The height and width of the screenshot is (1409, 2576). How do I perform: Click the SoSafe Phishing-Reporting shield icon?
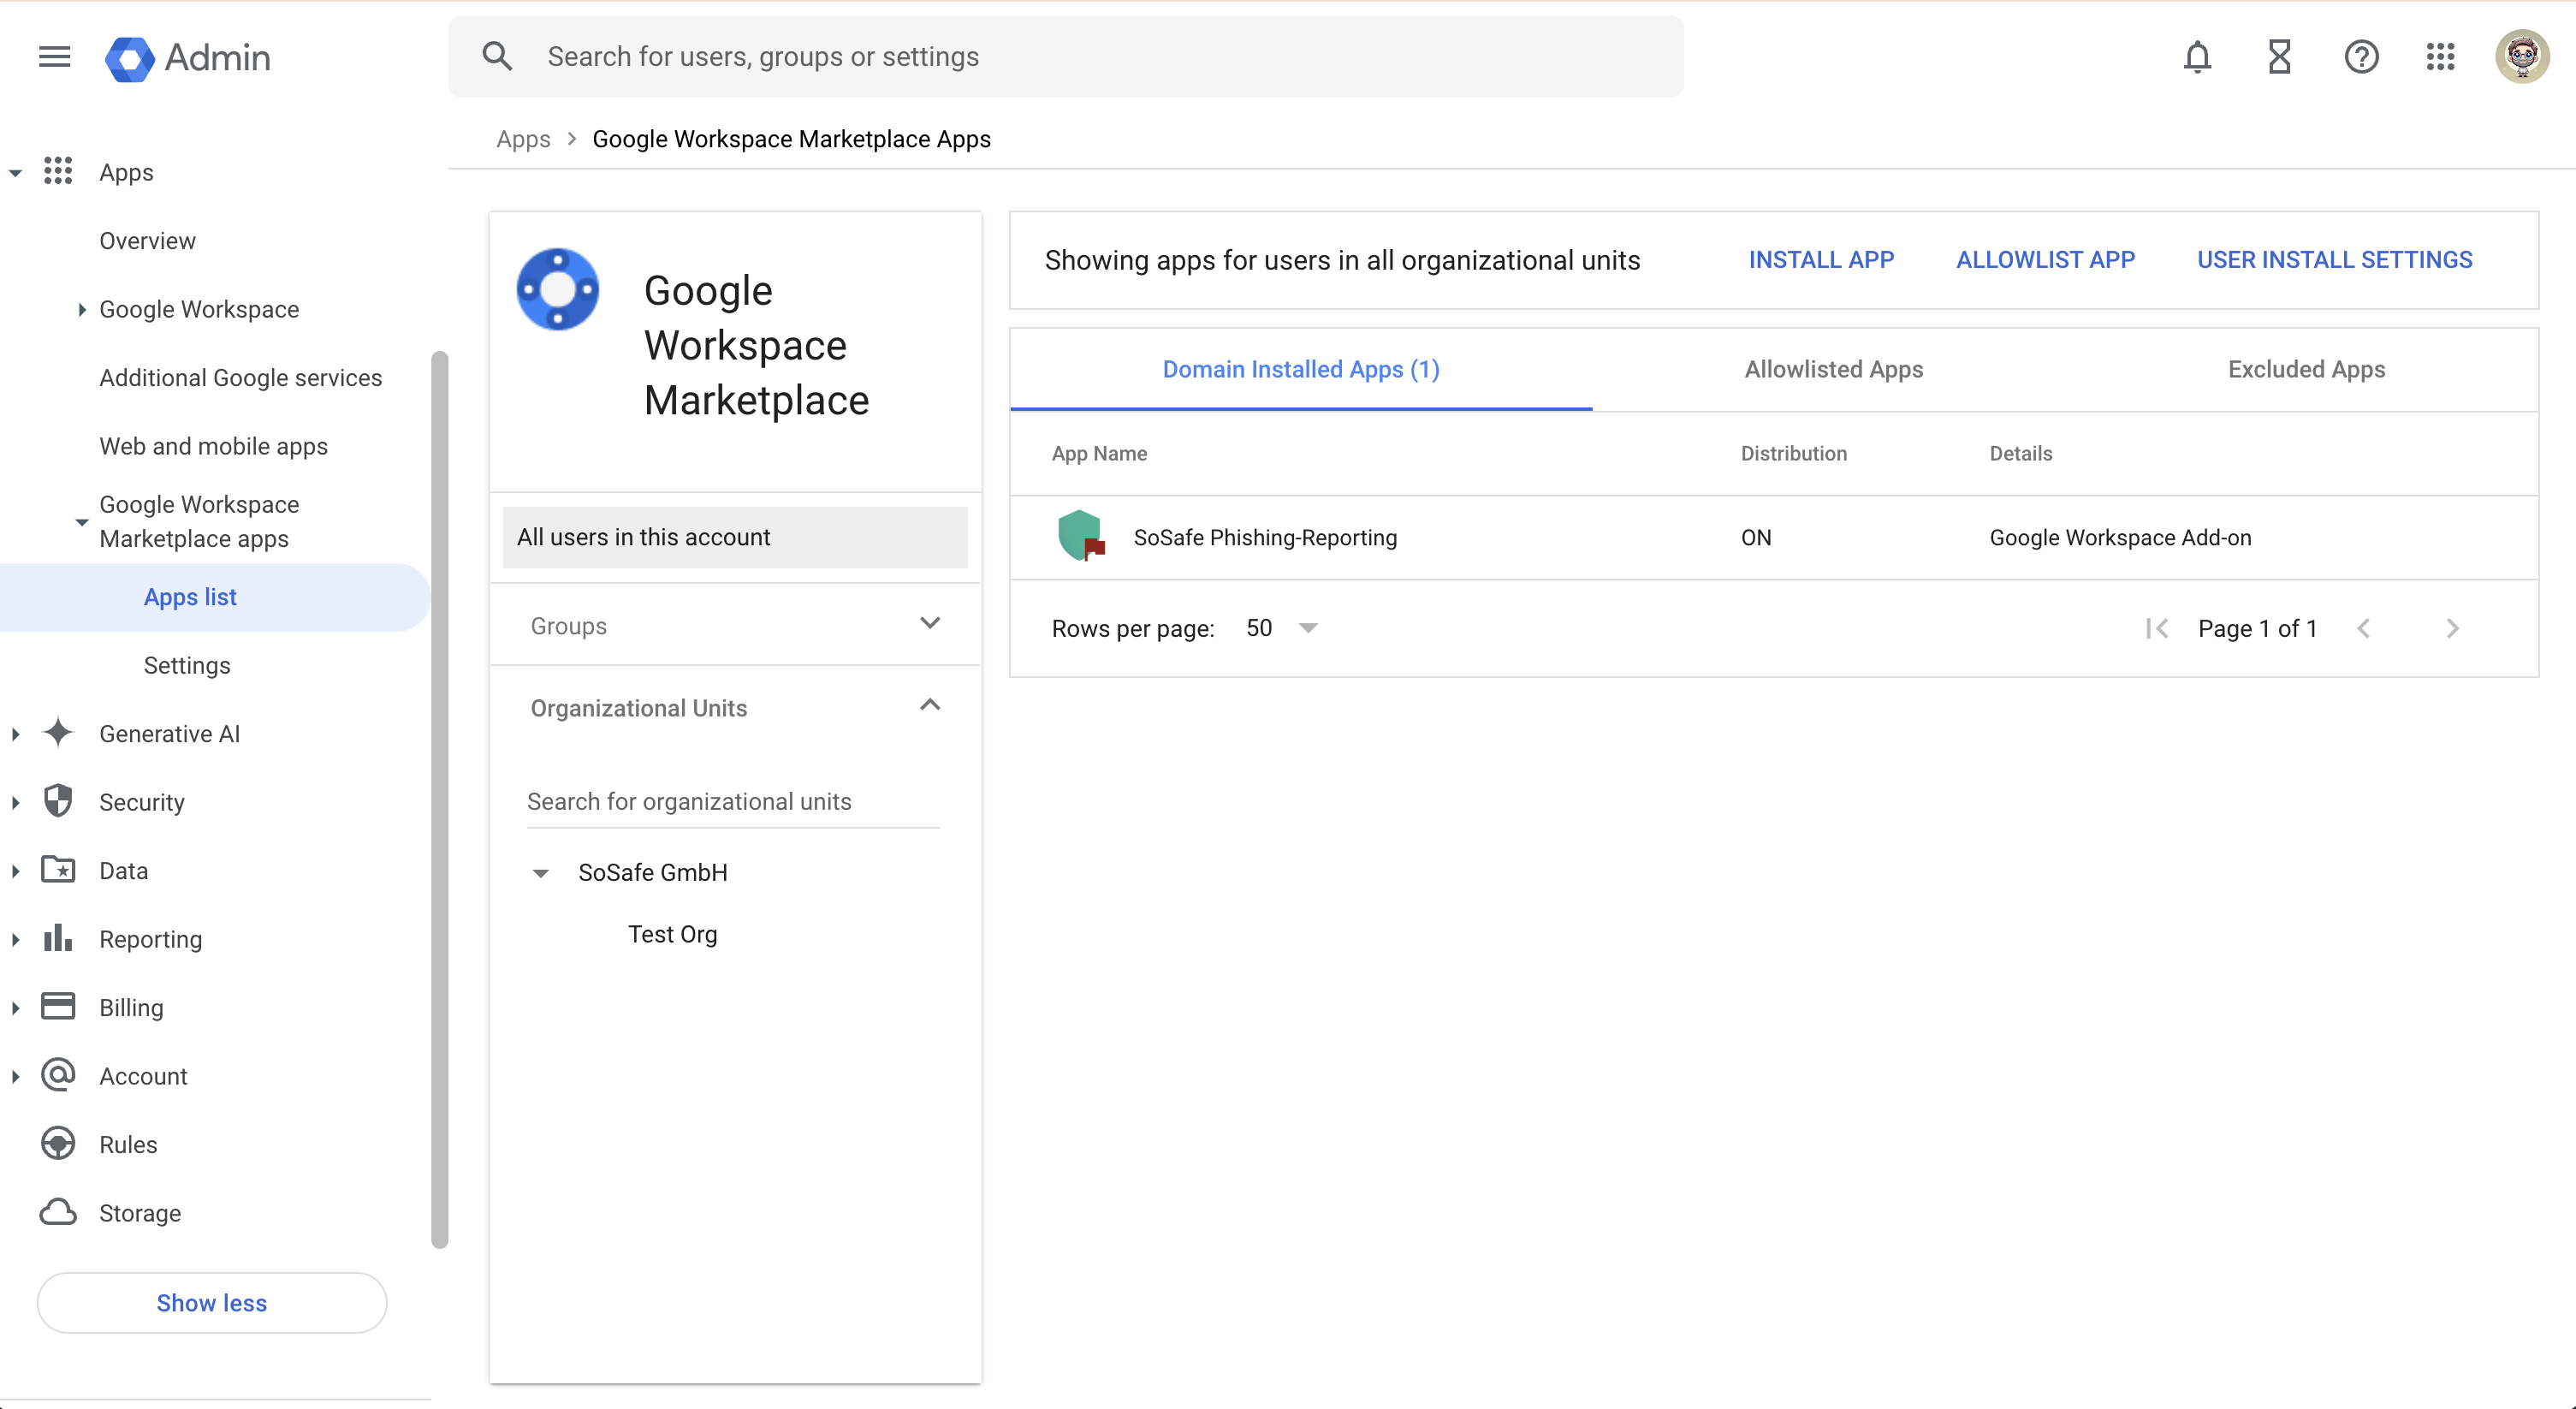coord(1080,536)
